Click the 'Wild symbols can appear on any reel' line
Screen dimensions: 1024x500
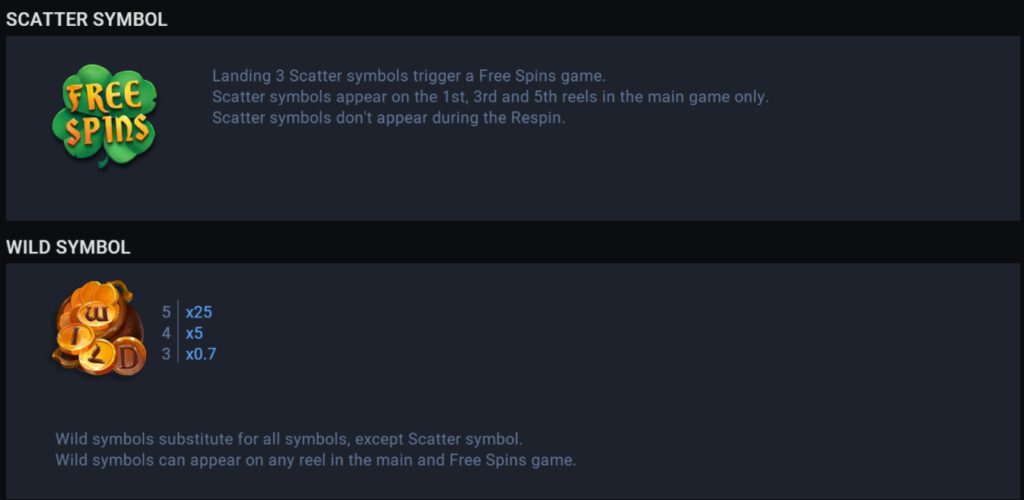[x=316, y=460]
